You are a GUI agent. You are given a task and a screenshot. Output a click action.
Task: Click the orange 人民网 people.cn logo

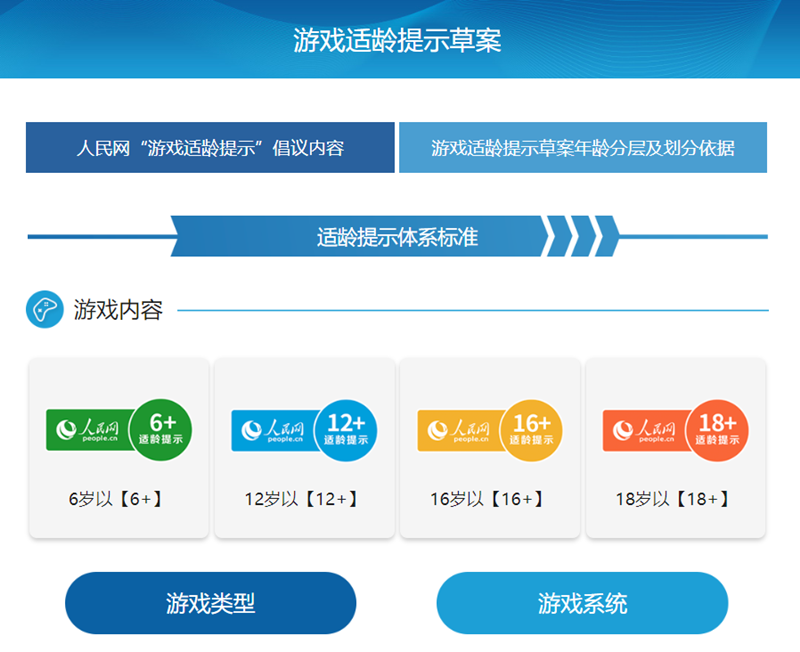644,430
